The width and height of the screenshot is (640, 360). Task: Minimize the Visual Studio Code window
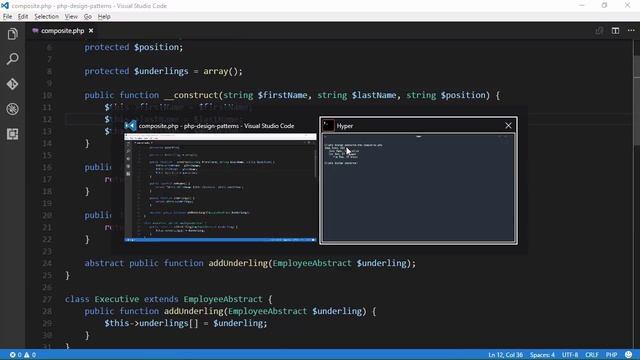click(x=582, y=5)
